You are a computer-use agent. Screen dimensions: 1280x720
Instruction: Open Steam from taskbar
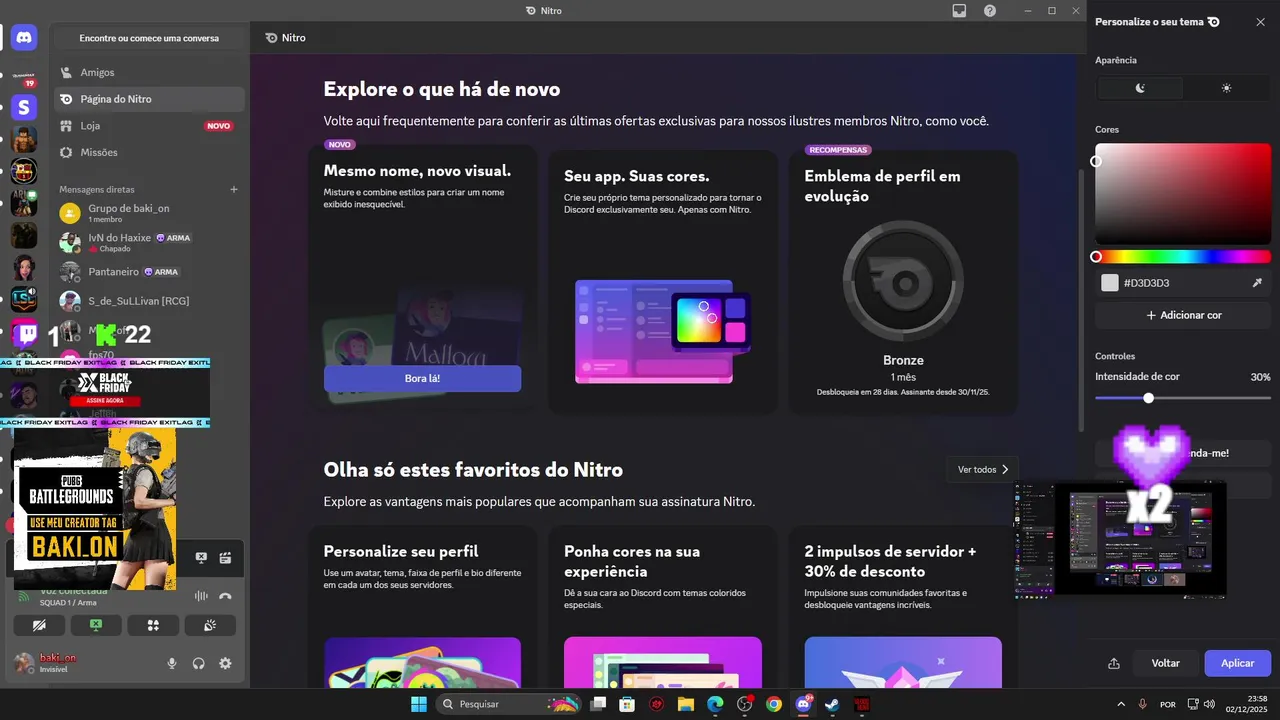pyautogui.click(x=832, y=704)
